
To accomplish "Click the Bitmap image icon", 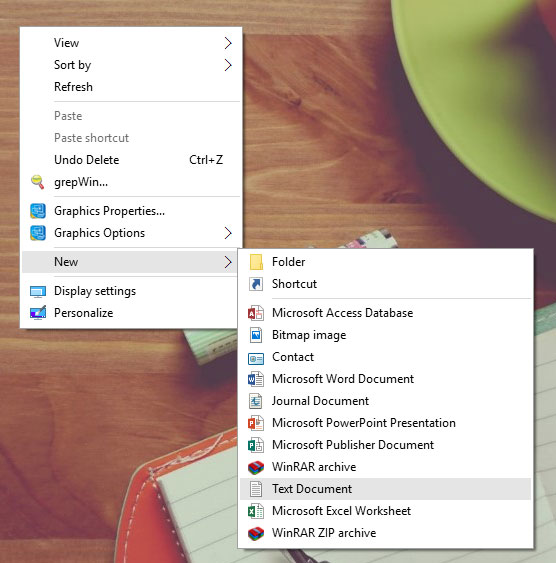I will 256,335.
